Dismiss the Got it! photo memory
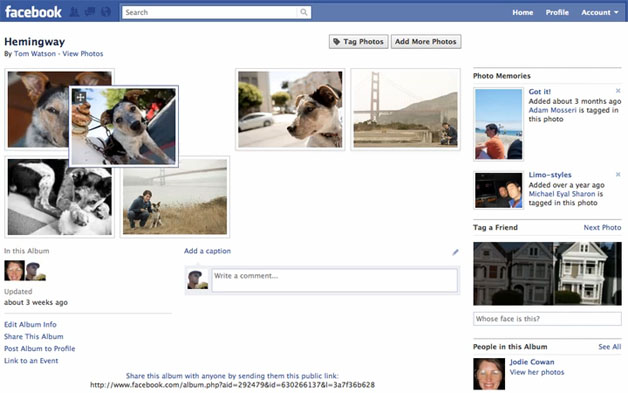This screenshot has width=628, height=393. click(618, 91)
